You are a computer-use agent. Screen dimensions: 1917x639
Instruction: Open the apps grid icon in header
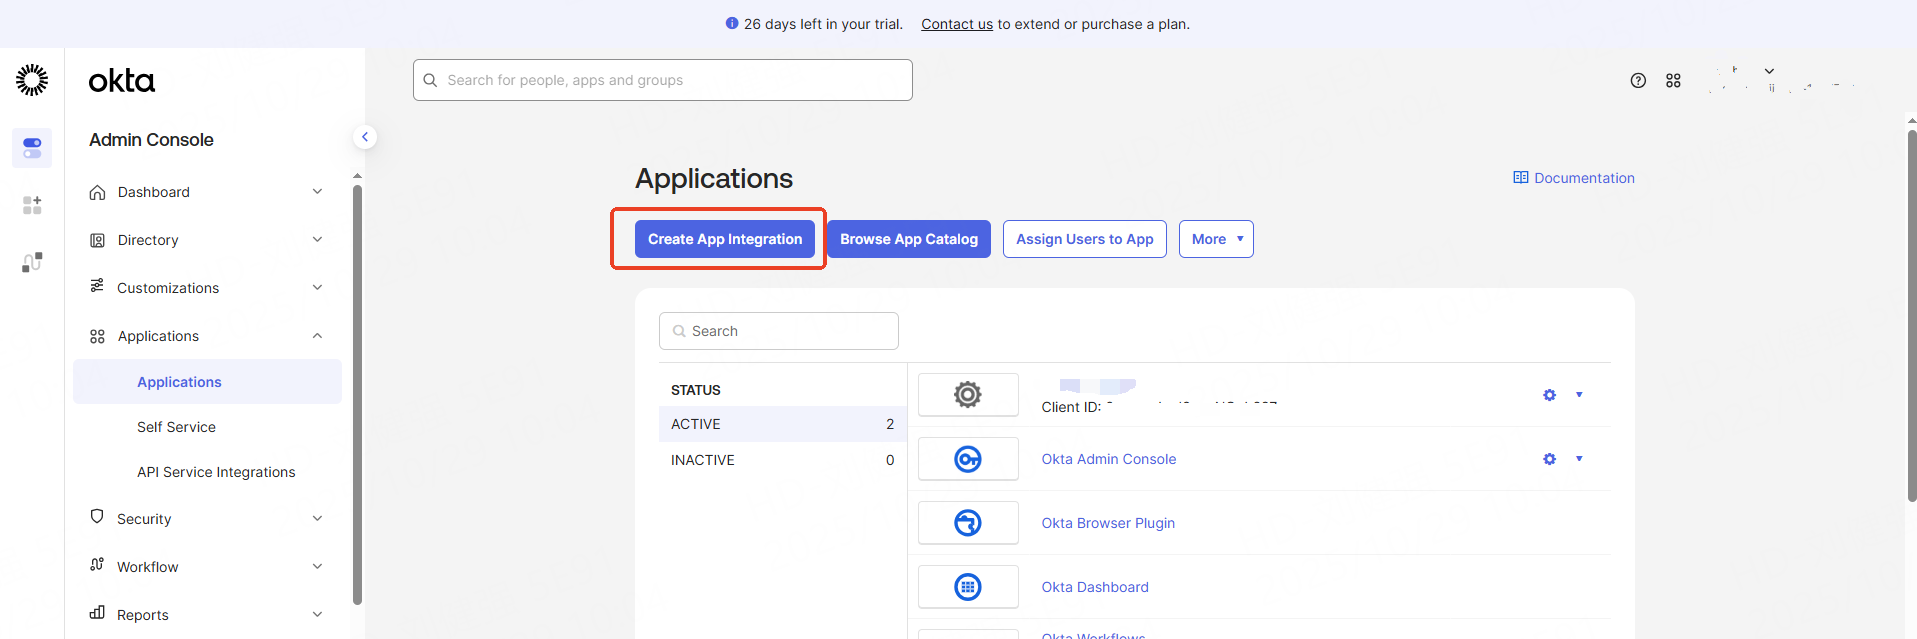1673,81
